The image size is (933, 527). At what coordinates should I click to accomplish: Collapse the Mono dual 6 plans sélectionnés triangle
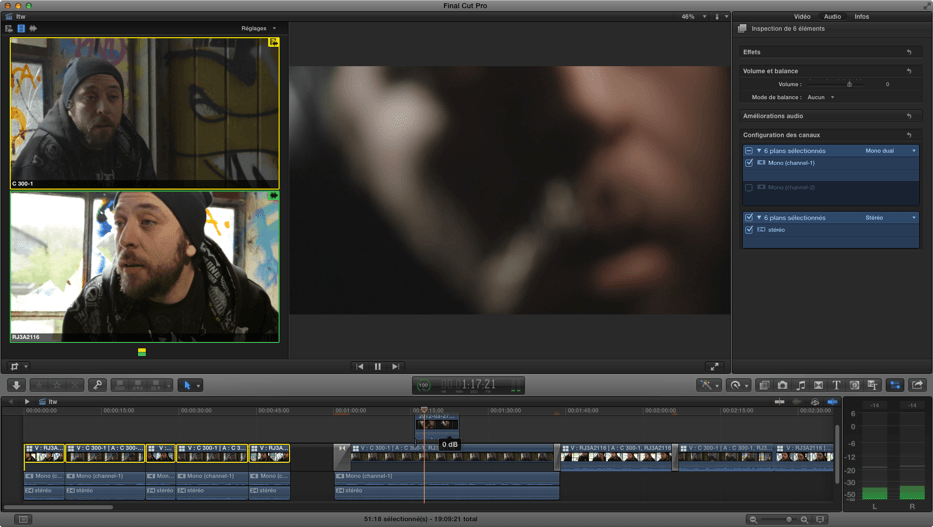(759, 151)
